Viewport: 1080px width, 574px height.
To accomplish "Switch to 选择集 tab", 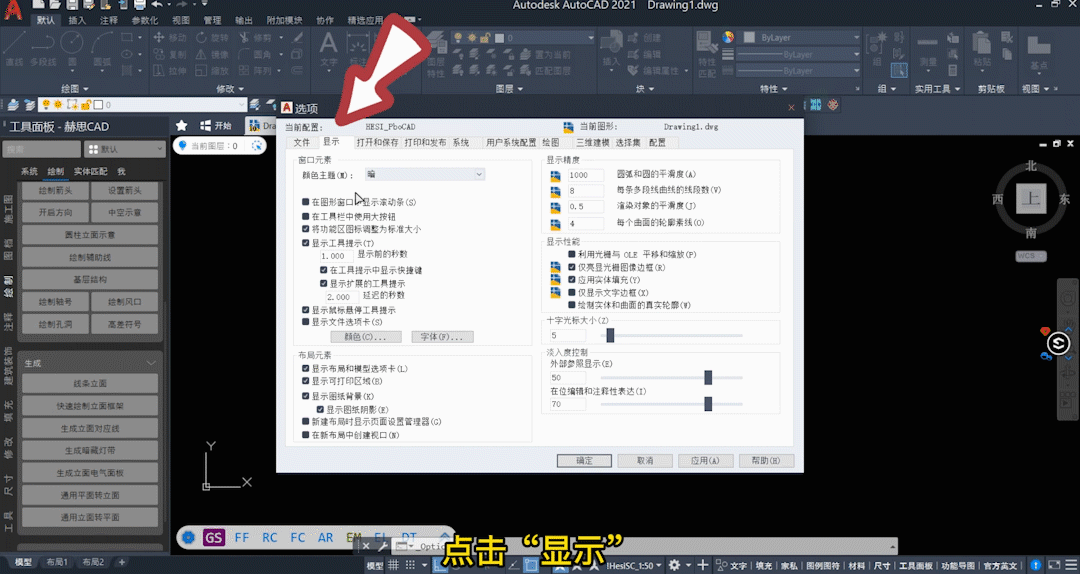I will coord(627,143).
